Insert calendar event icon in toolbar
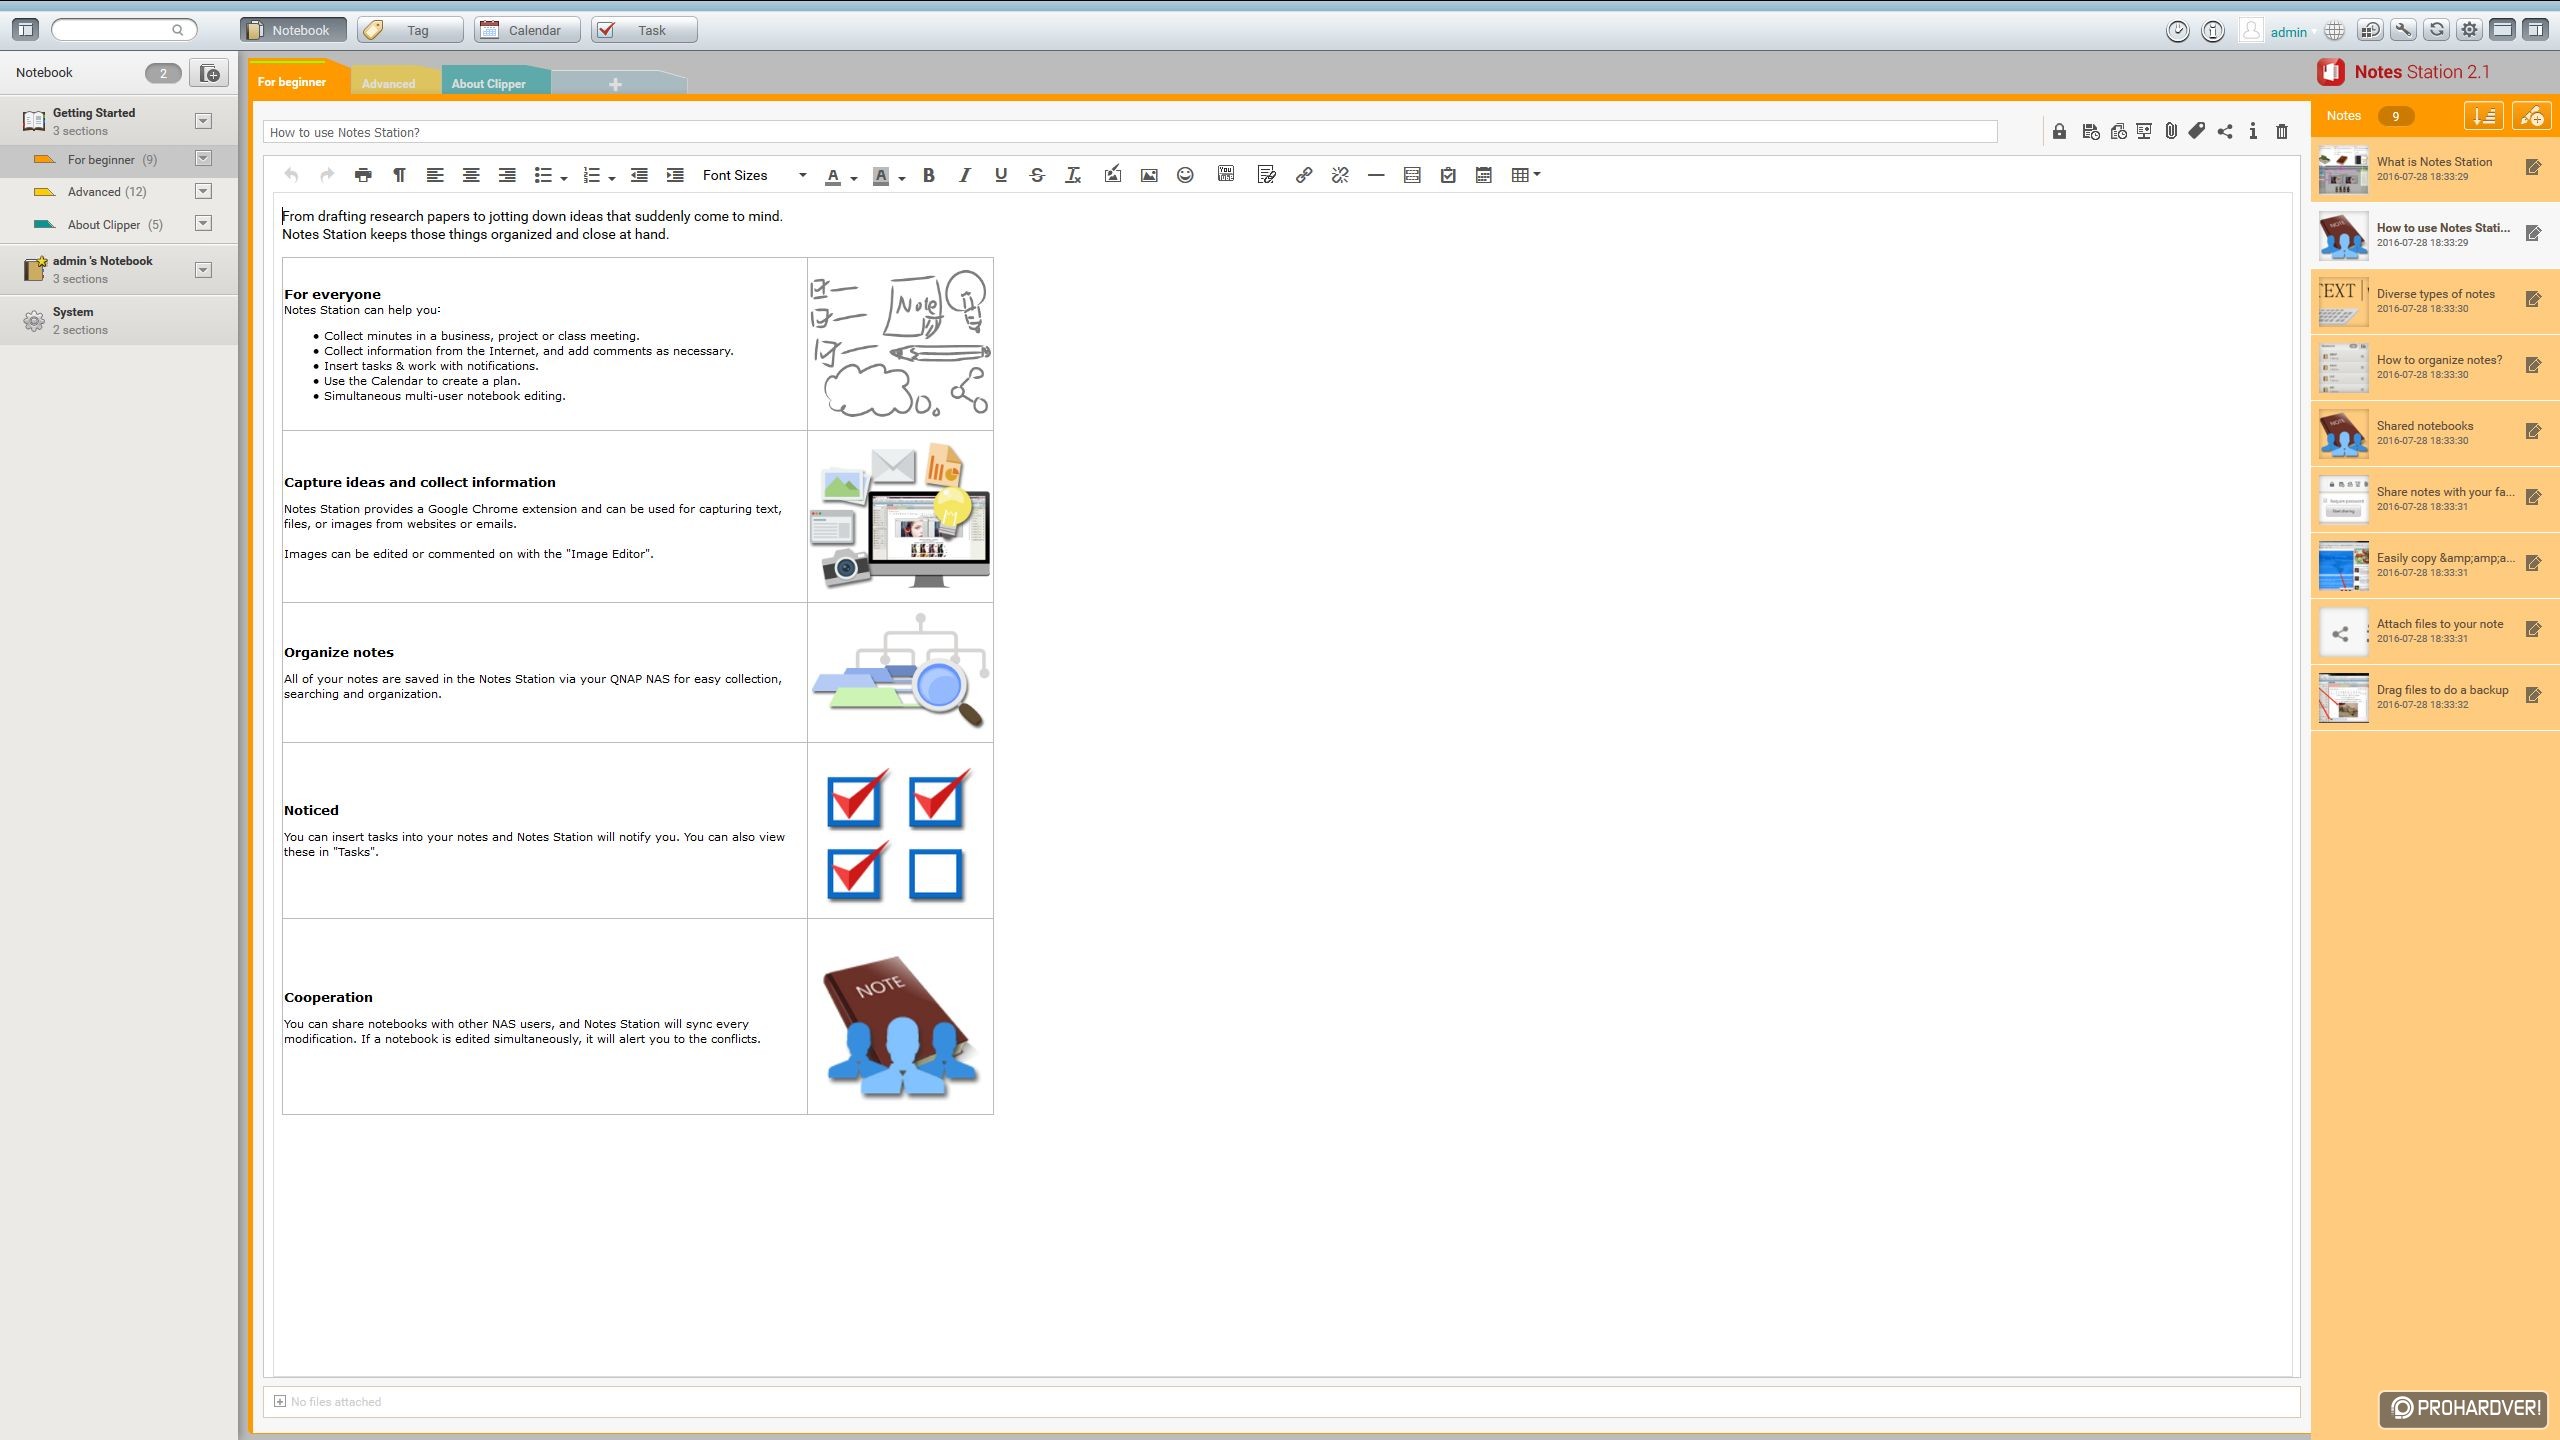2560x1440 pixels. coord(1484,175)
